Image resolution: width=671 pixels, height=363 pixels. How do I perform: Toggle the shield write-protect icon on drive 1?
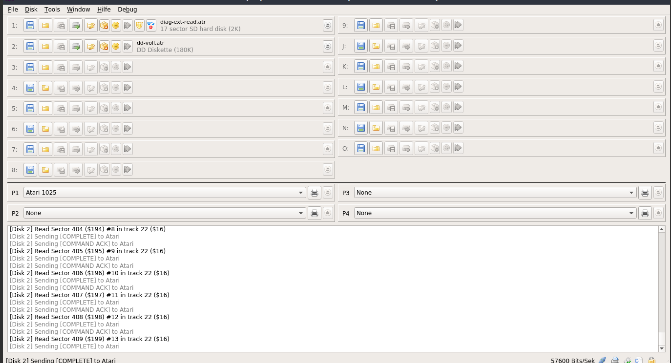tap(139, 26)
